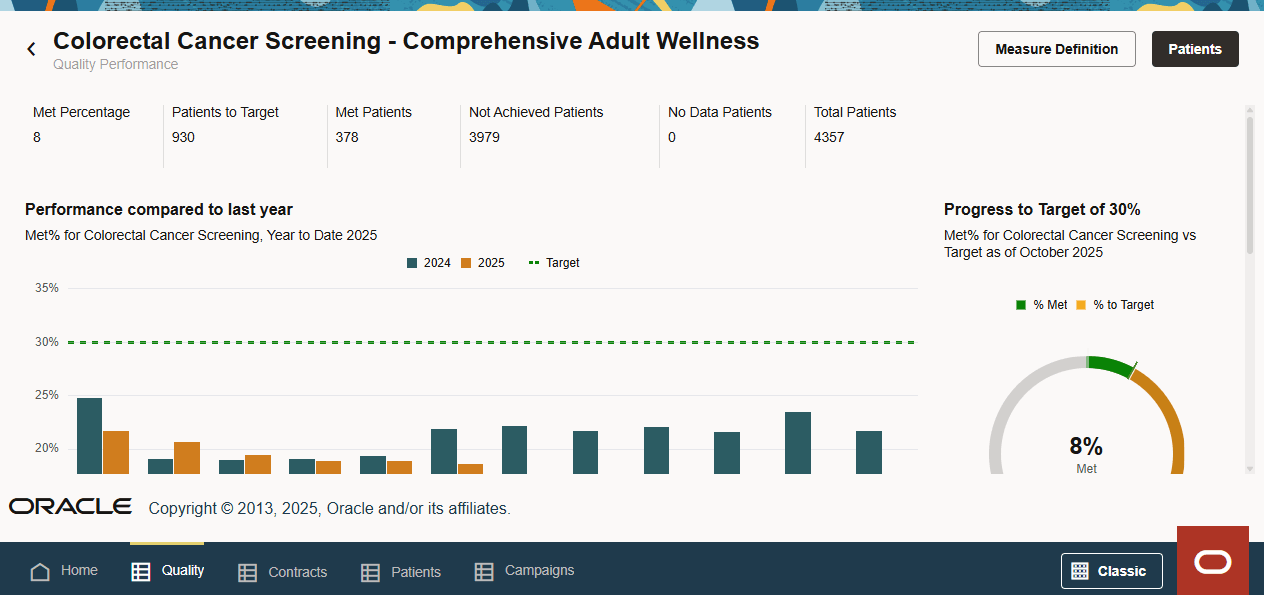
Task: Click the orange gauge arc segment
Action: point(1166,420)
